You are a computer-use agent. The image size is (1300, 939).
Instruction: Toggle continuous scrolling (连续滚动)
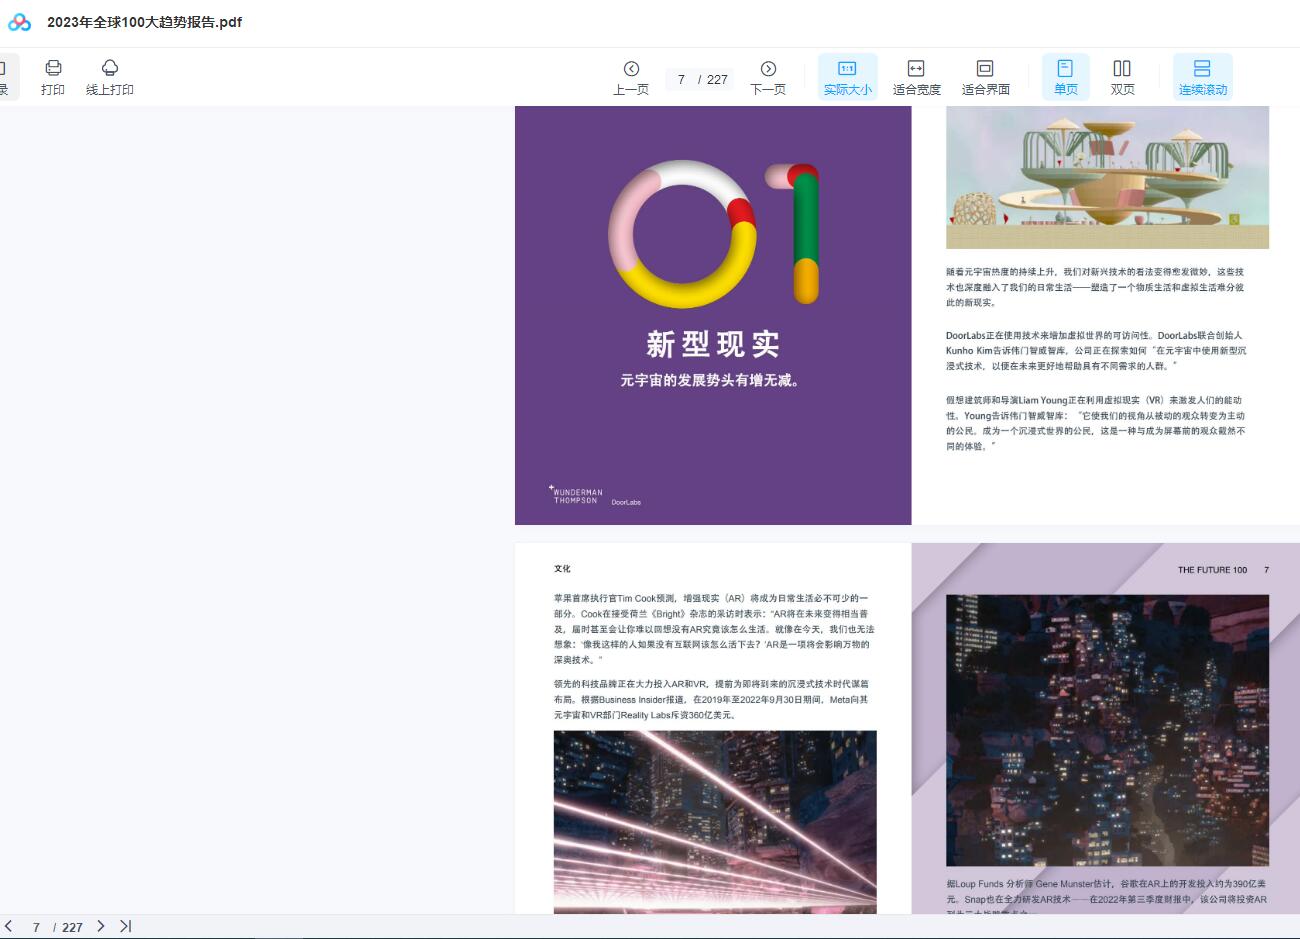1202,77
